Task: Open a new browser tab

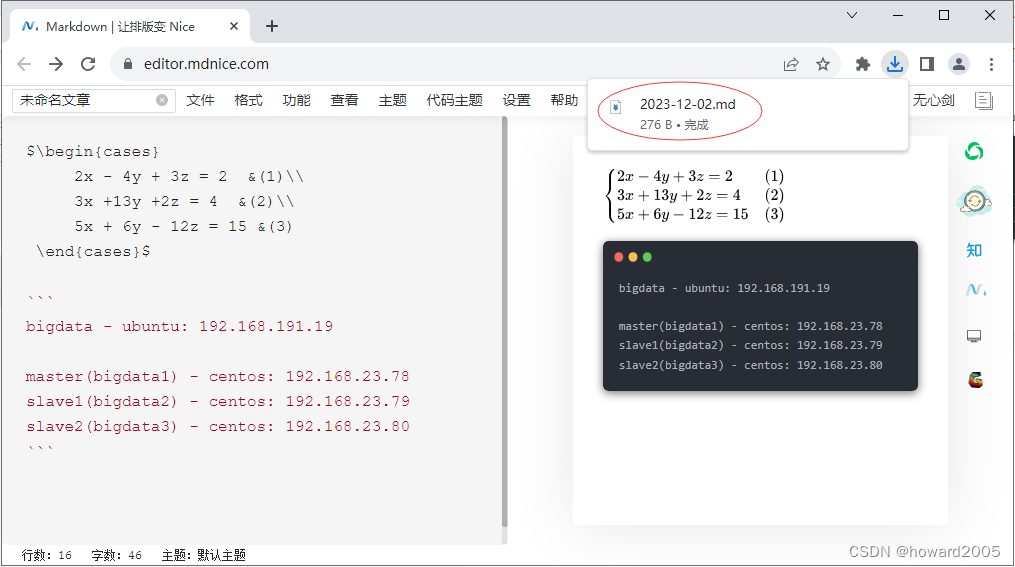Action: coord(272,26)
